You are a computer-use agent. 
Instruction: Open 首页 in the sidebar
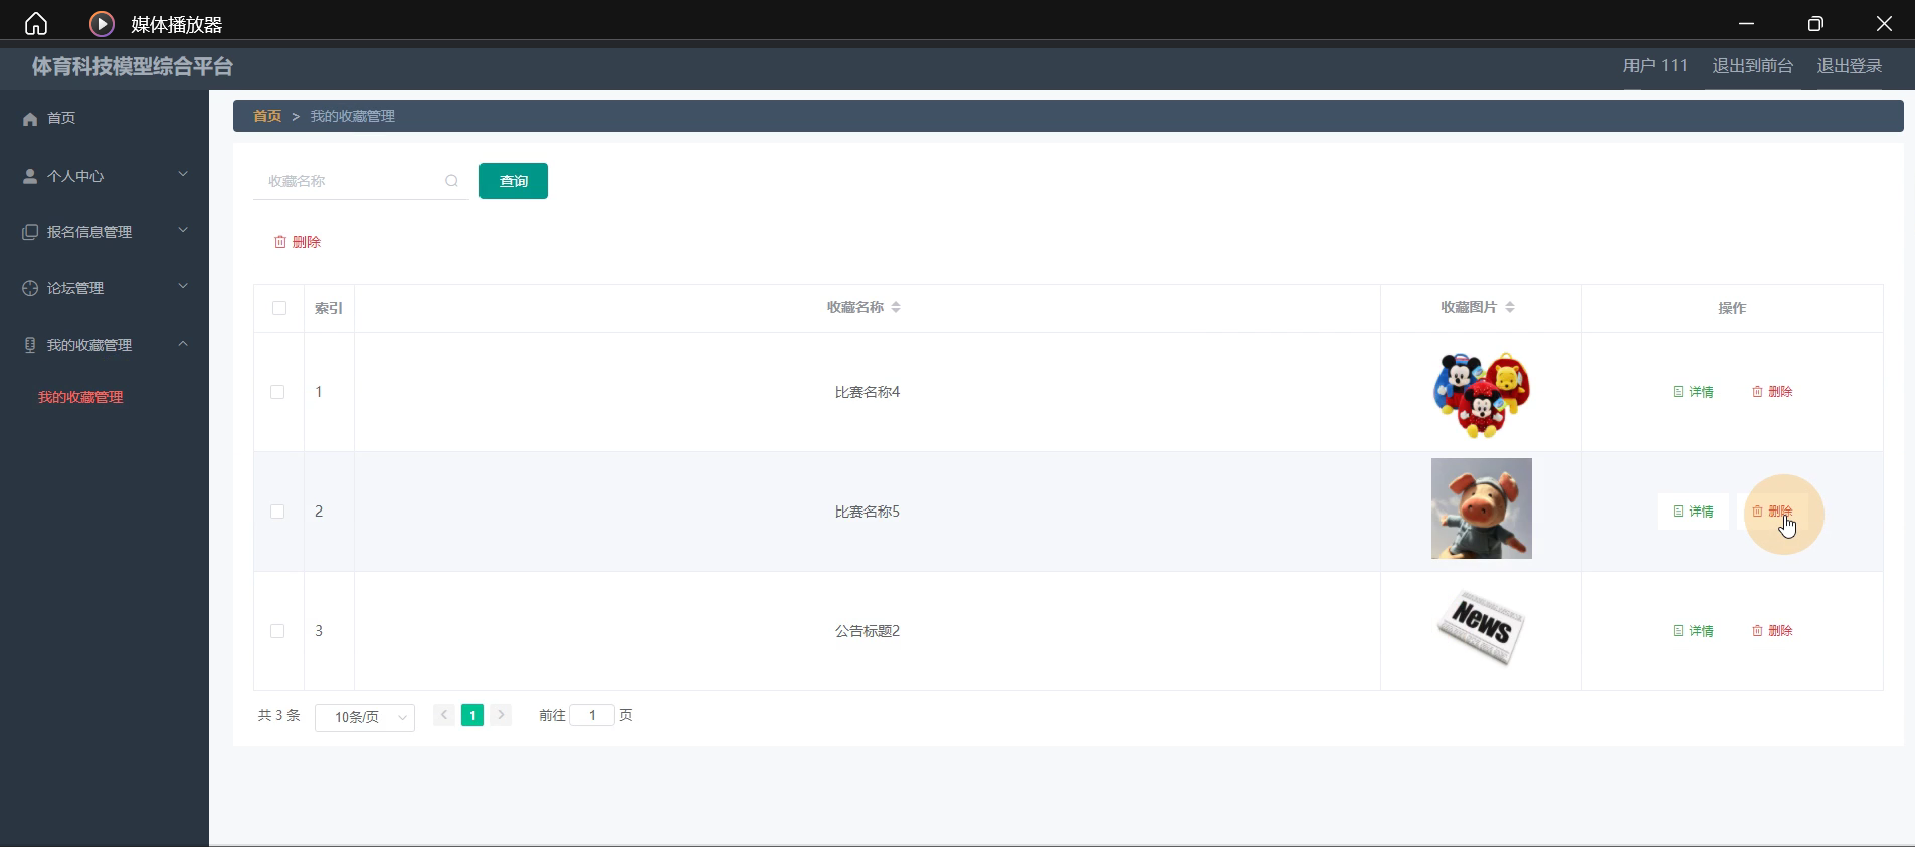(x=104, y=118)
